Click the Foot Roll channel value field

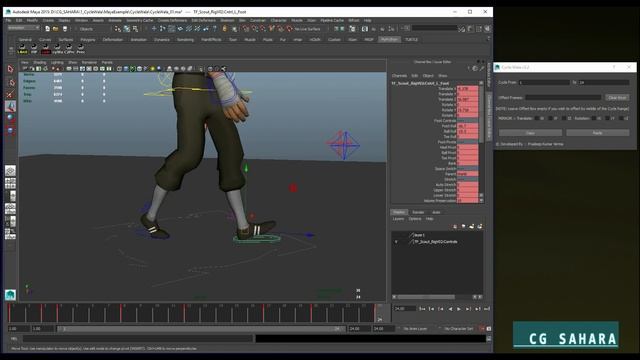[467, 126]
